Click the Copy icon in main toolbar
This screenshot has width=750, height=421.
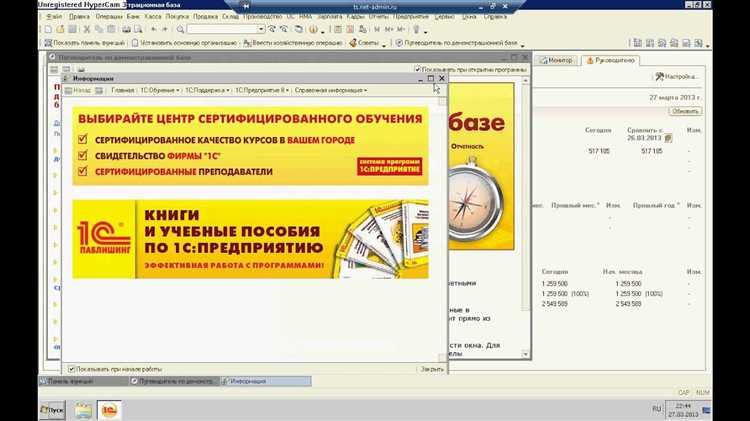[99, 29]
